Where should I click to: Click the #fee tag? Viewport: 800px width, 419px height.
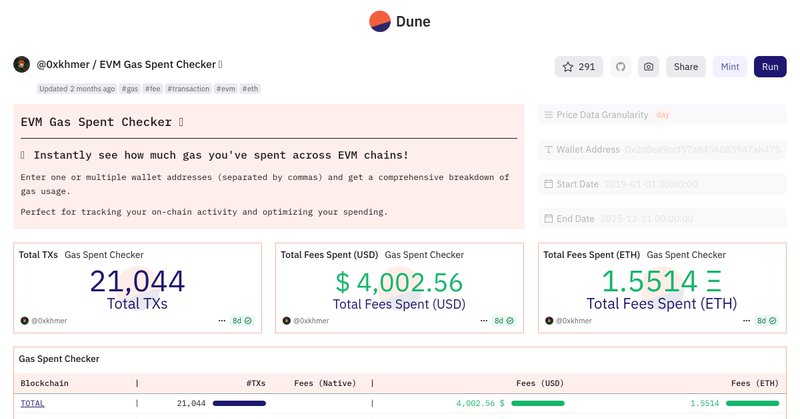[x=153, y=89]
